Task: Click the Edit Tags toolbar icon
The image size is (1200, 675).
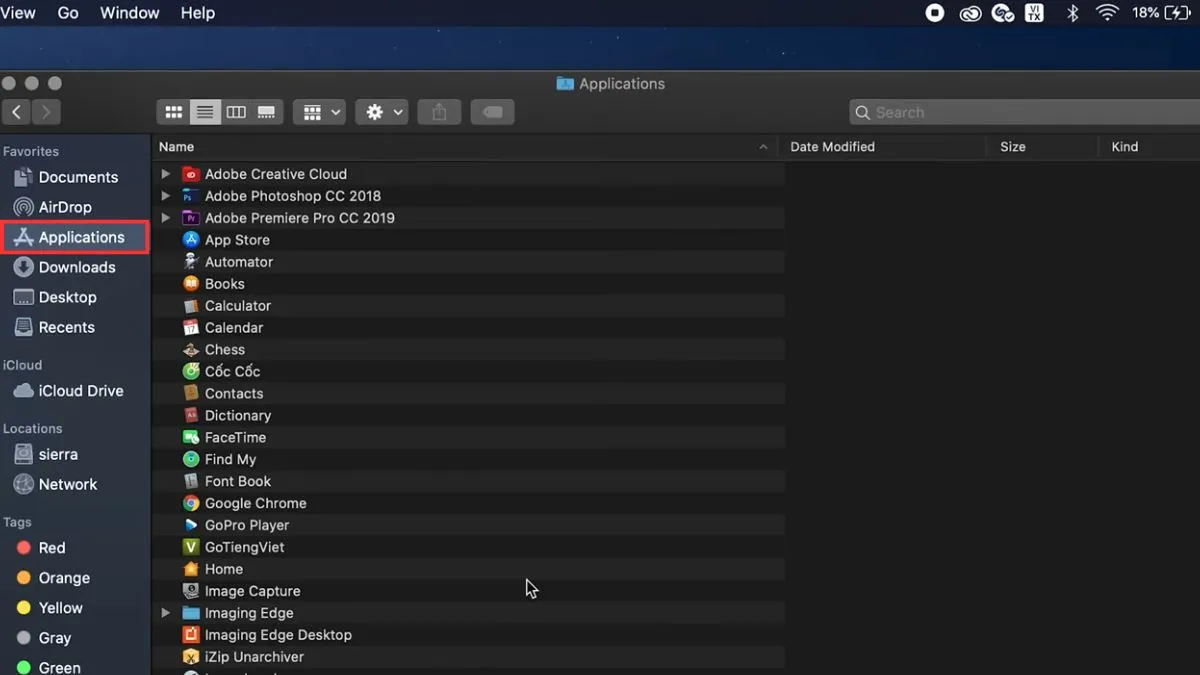Action: [492, 113]
